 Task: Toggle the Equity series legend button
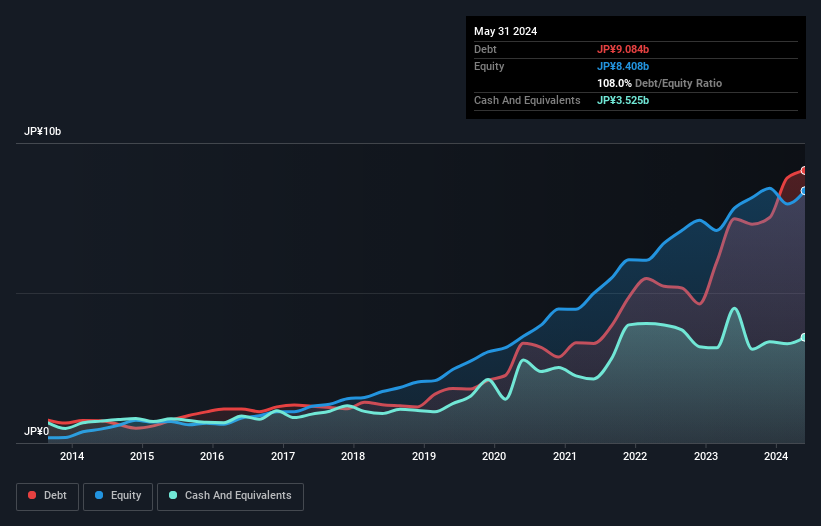click(118, 496)
